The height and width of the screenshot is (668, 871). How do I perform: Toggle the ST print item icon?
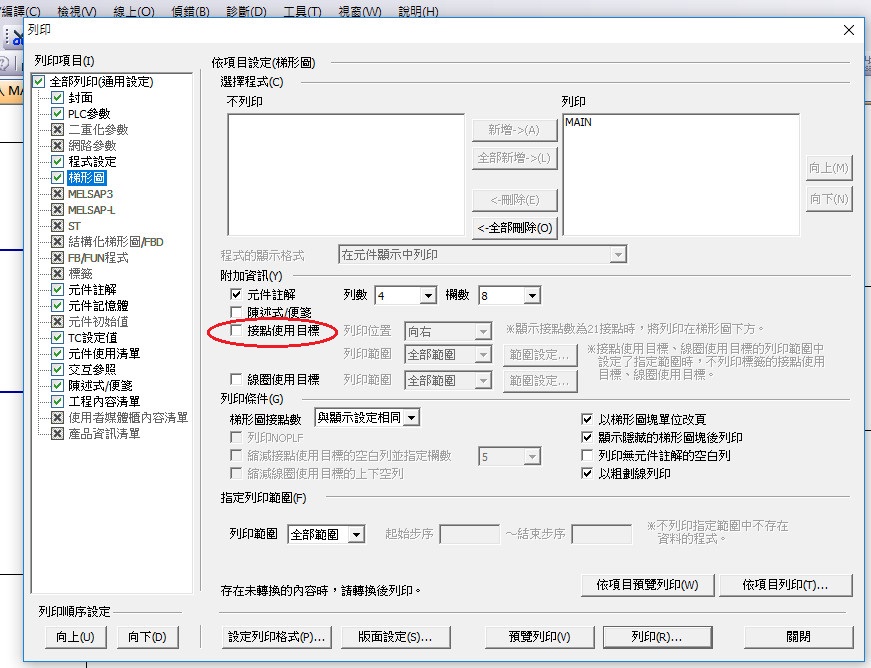tap(57, 226)
